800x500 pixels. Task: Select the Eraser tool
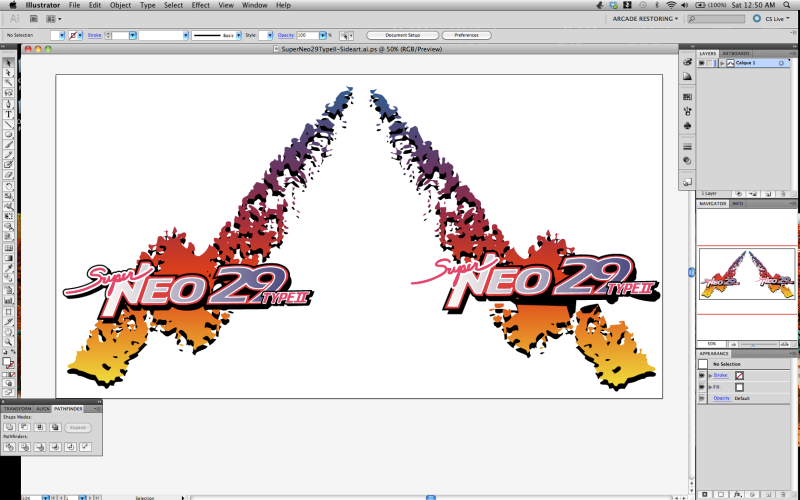click(8, 175)
